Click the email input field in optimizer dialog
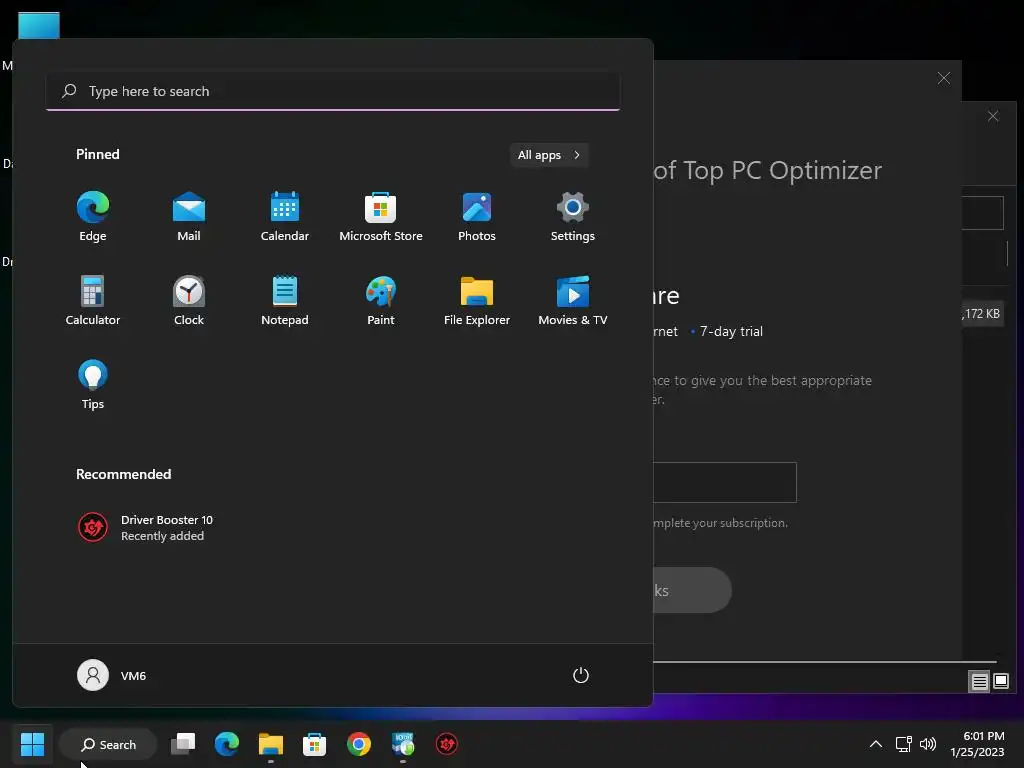Image resolution: width=1024 pixels, height=768 pixels. coord(725,483)
